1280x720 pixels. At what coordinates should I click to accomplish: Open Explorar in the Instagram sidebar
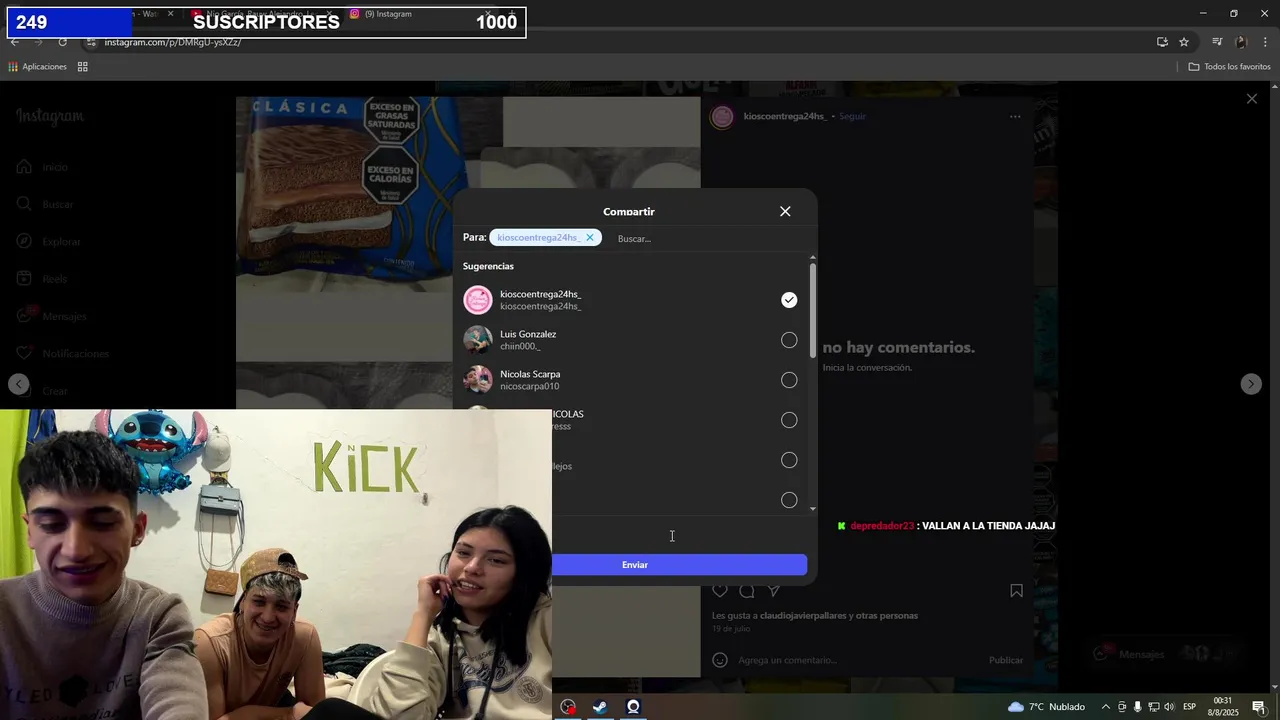48,241
